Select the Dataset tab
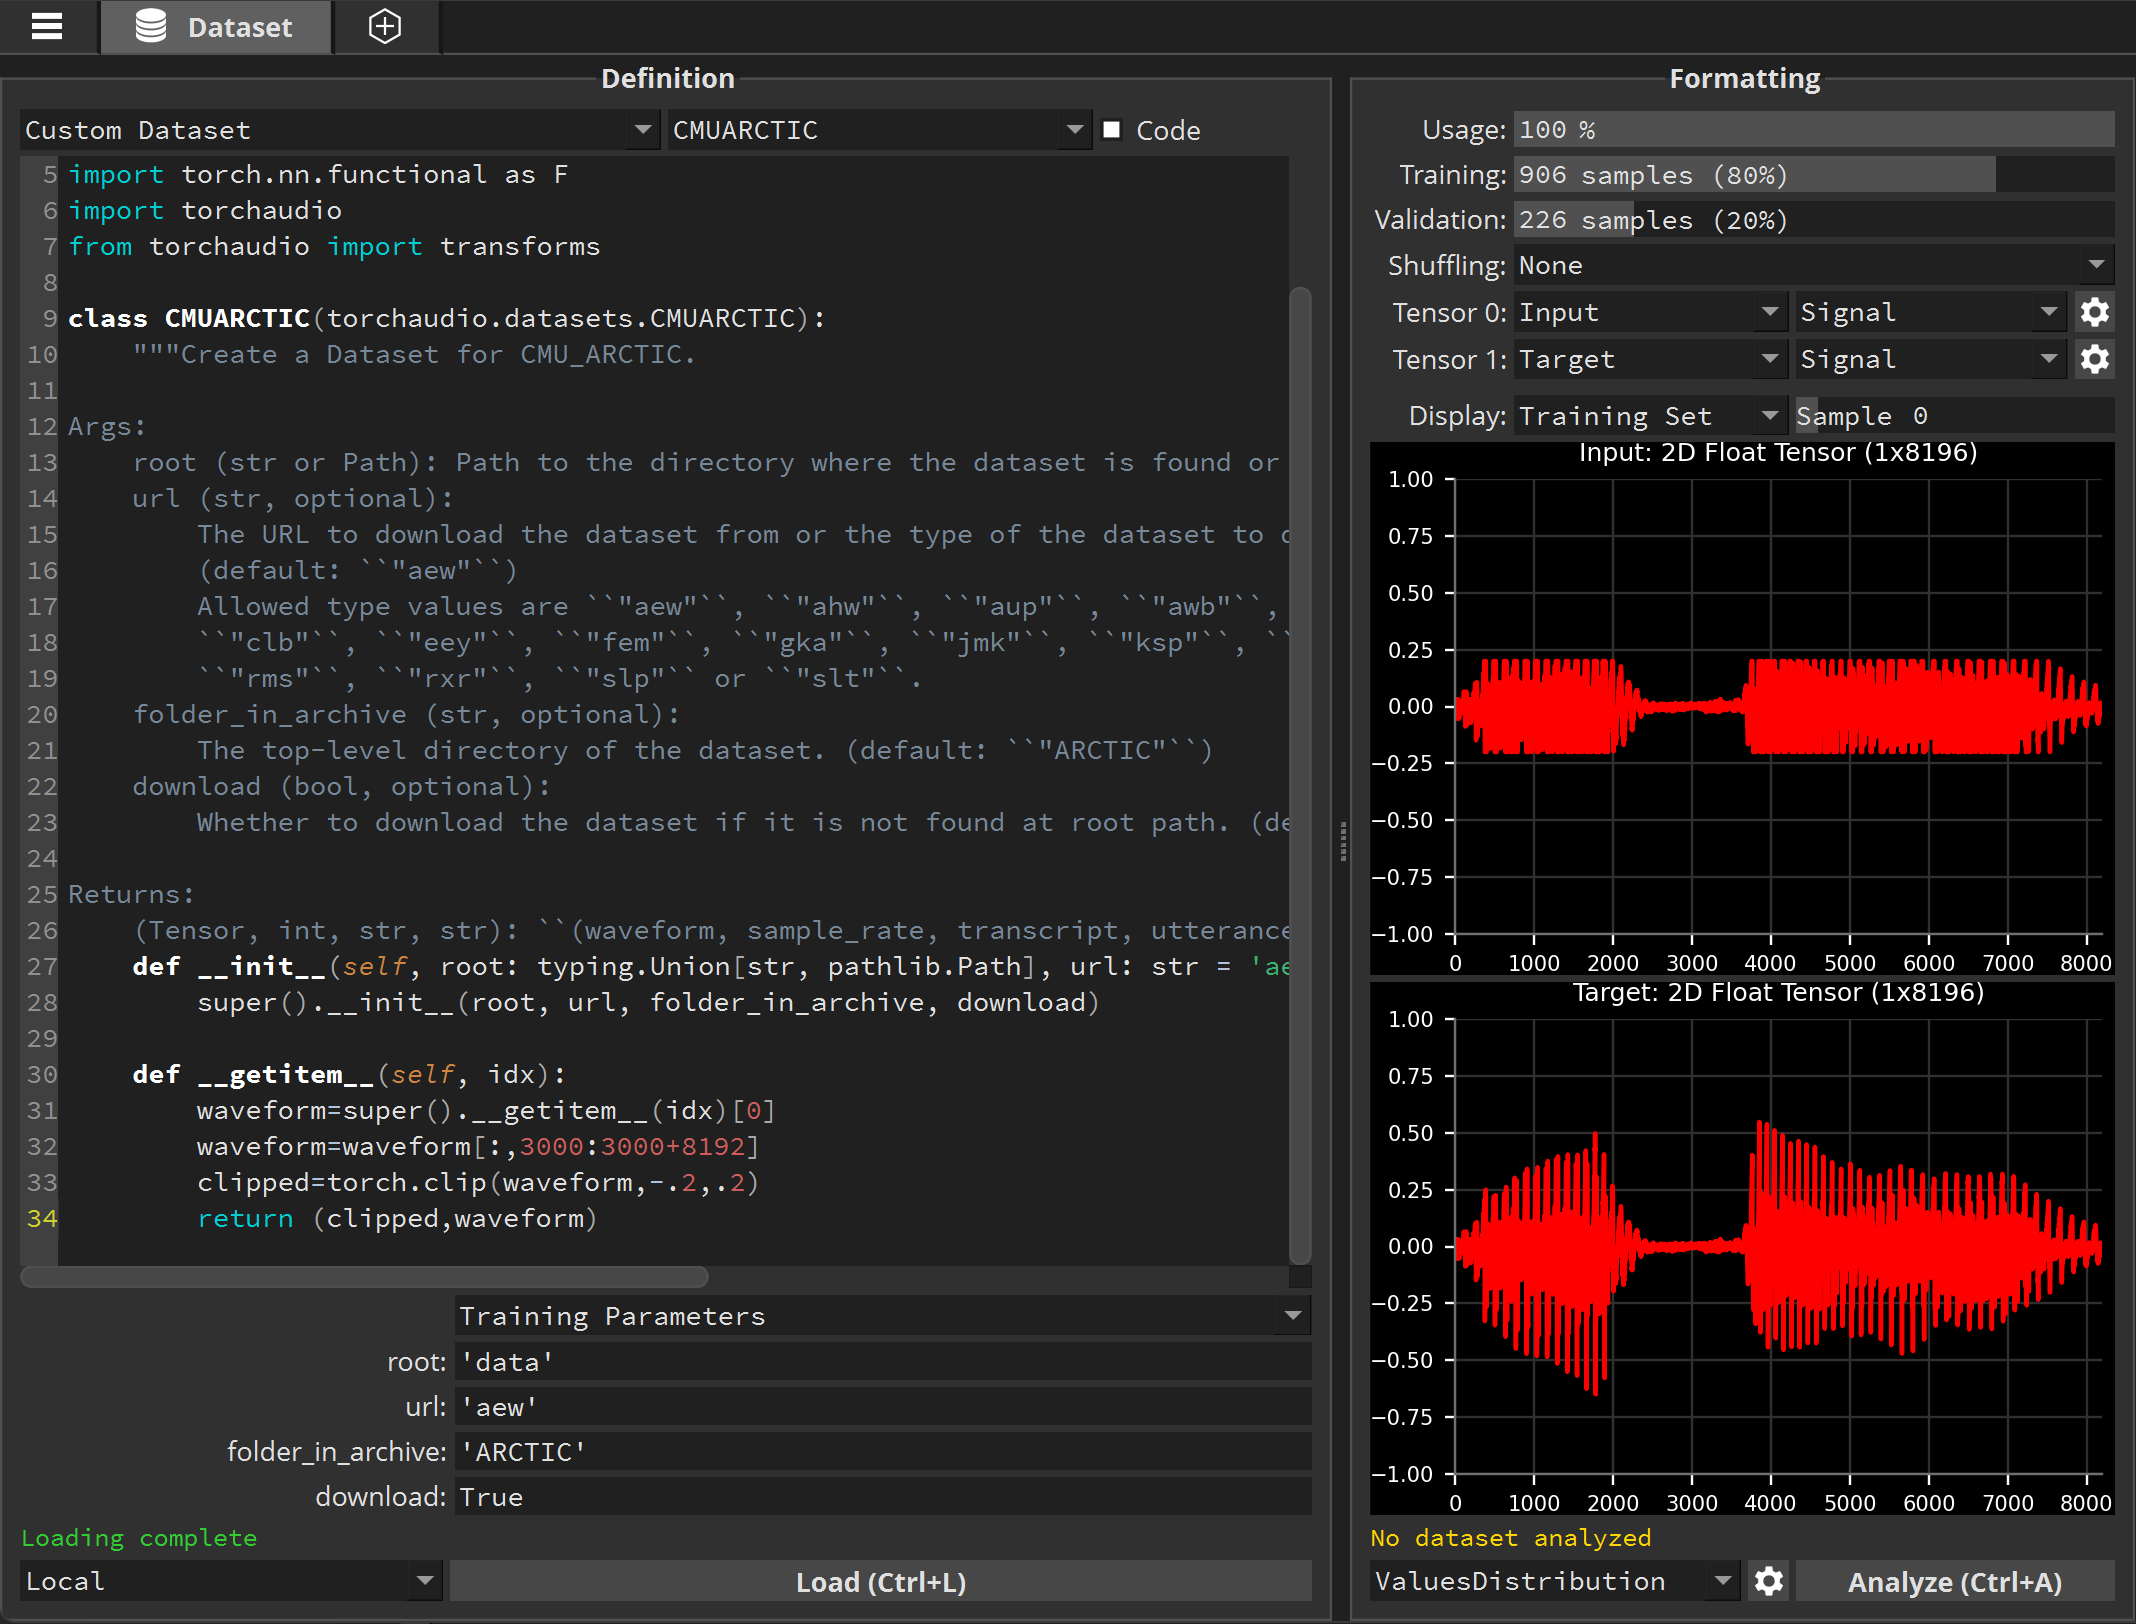Image resolution: width=2136 pixels, height=1624 pixels. pos(215,27)
